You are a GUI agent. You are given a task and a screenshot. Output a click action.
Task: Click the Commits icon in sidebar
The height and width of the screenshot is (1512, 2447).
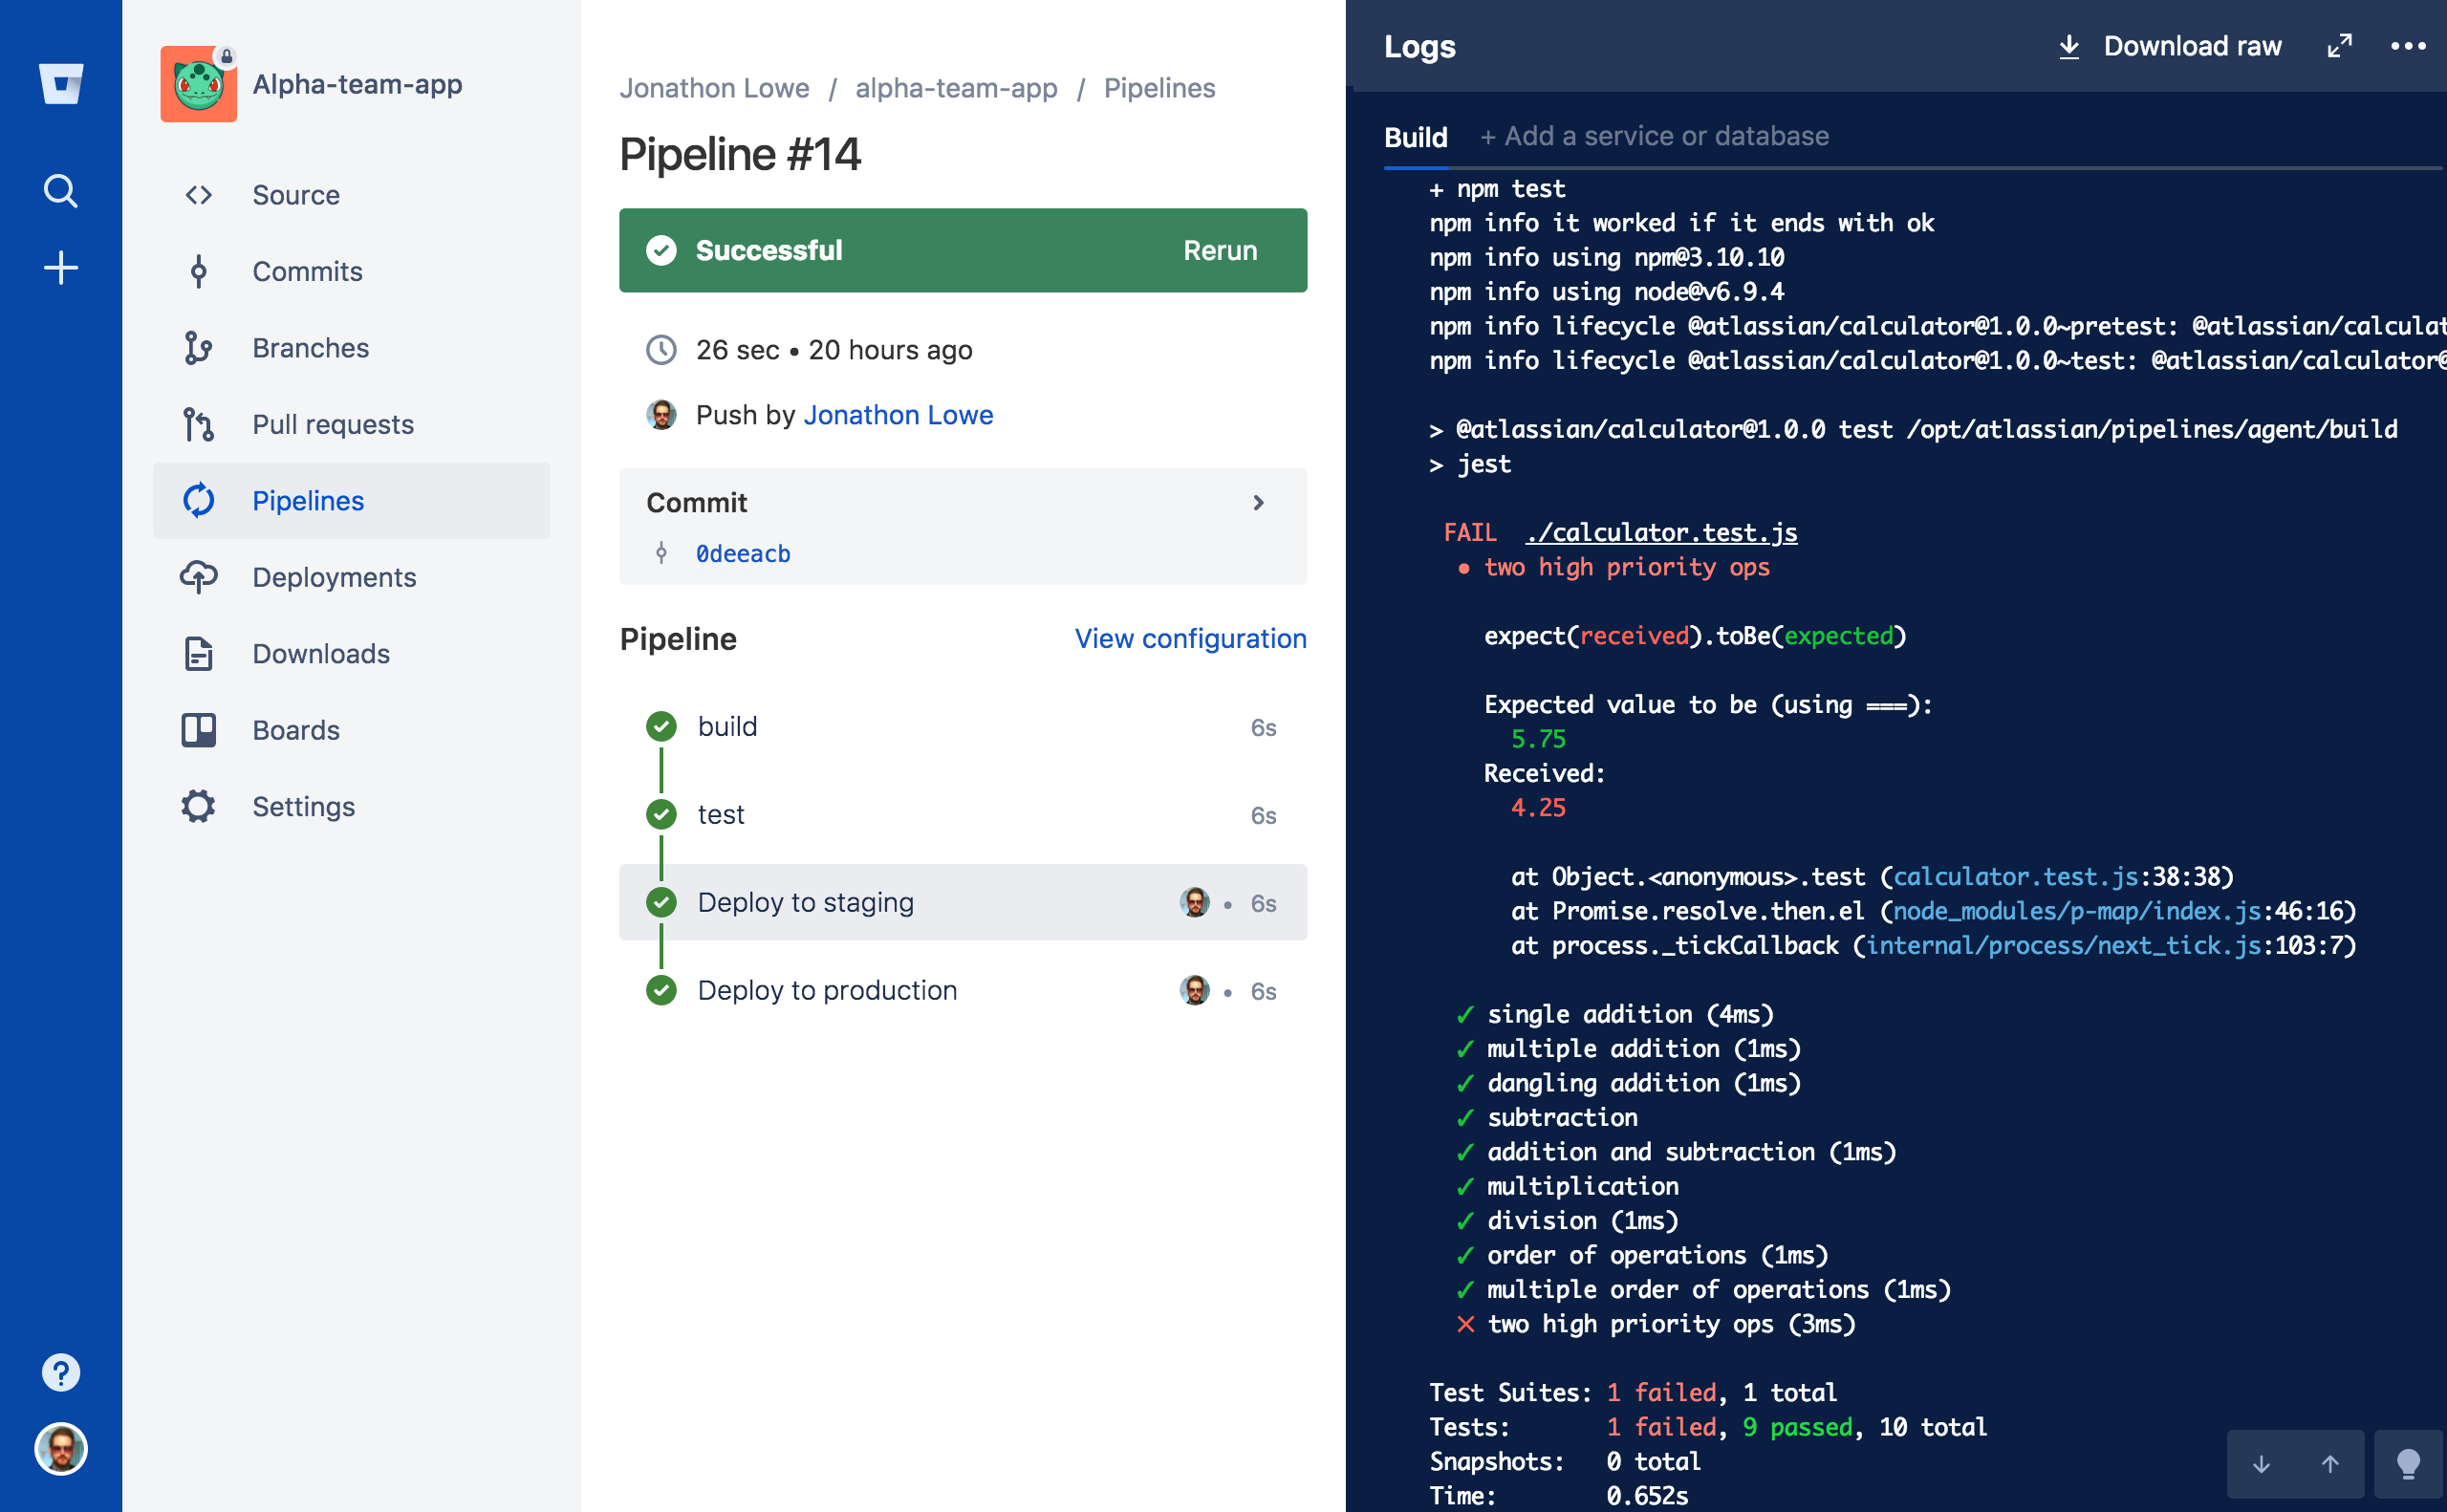[199, 270]
